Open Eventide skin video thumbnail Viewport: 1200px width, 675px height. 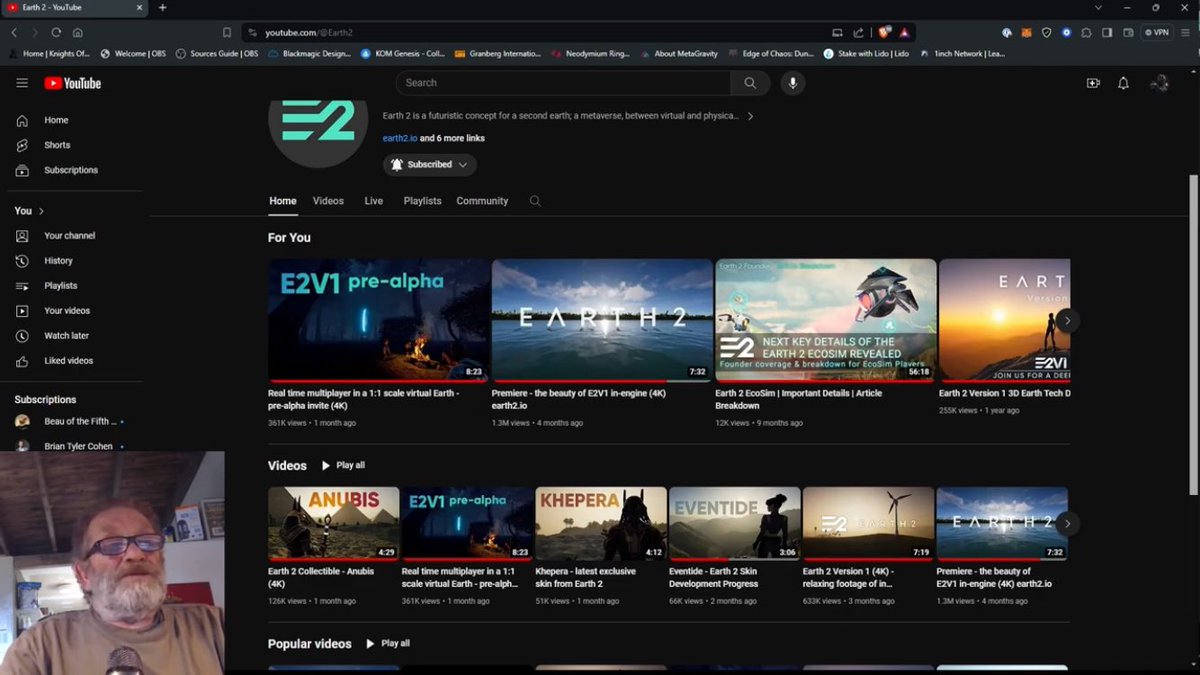tap(735, 523)
